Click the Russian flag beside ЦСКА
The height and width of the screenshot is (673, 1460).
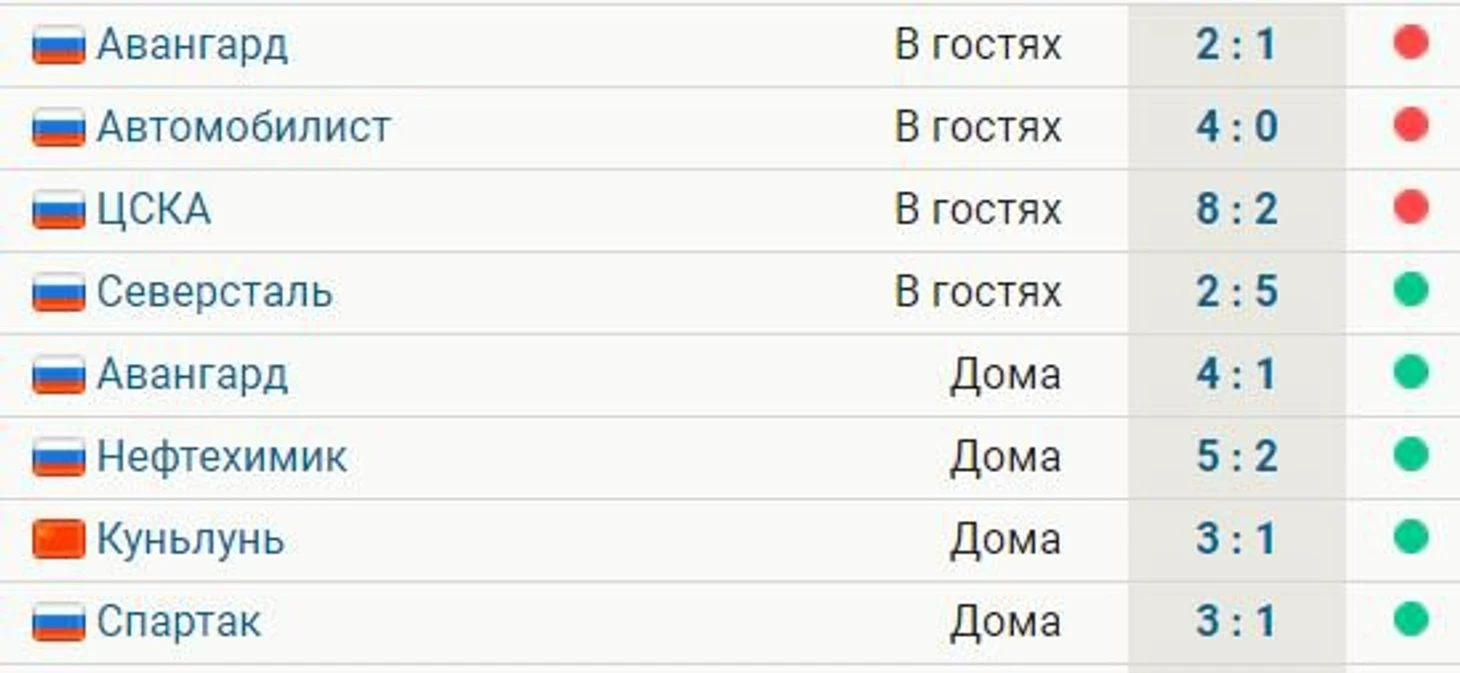[58, 210]
